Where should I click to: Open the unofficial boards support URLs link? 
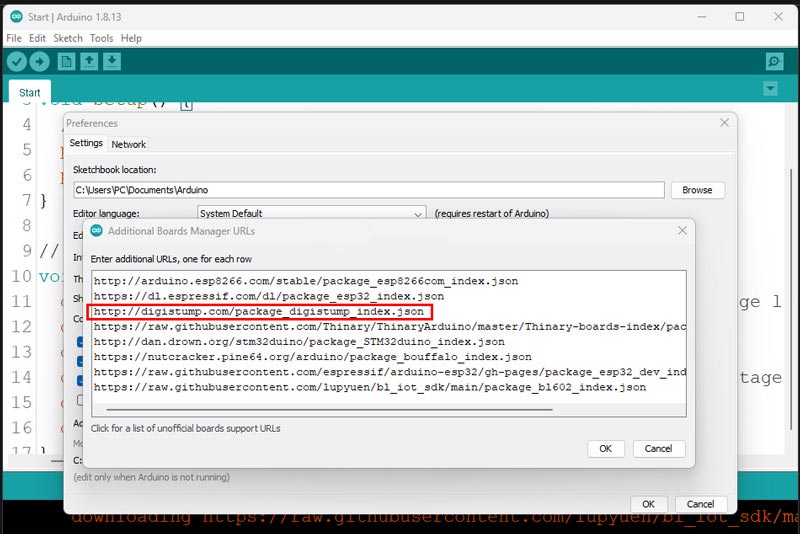186,428
